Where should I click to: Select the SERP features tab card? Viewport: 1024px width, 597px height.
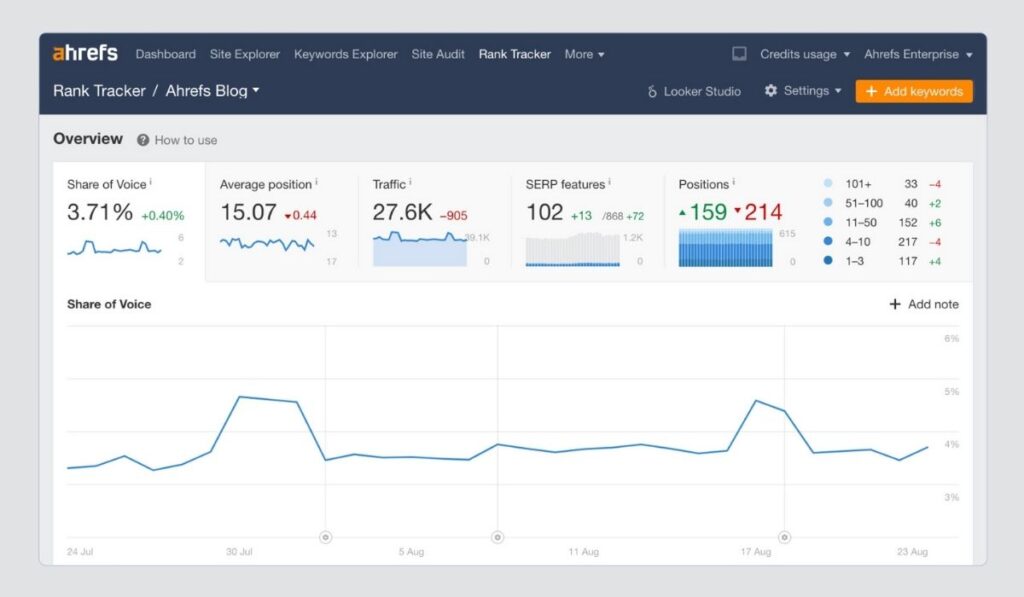coord(587,222)
